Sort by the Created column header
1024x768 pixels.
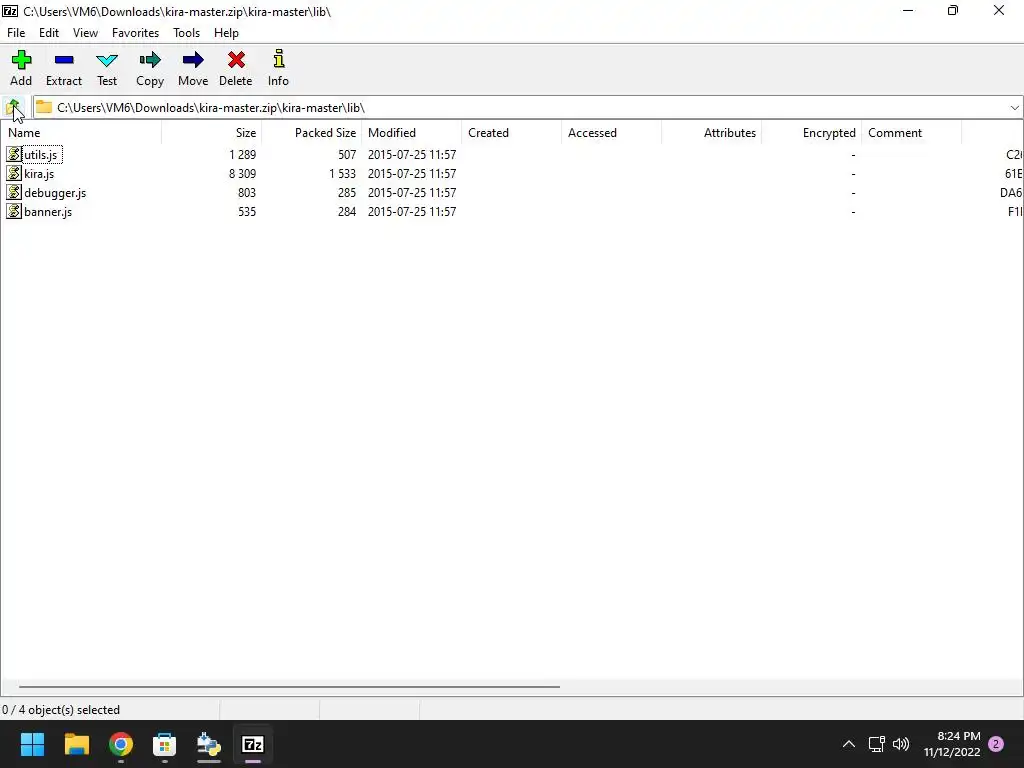pyautogui.click(x=511, y=133)
